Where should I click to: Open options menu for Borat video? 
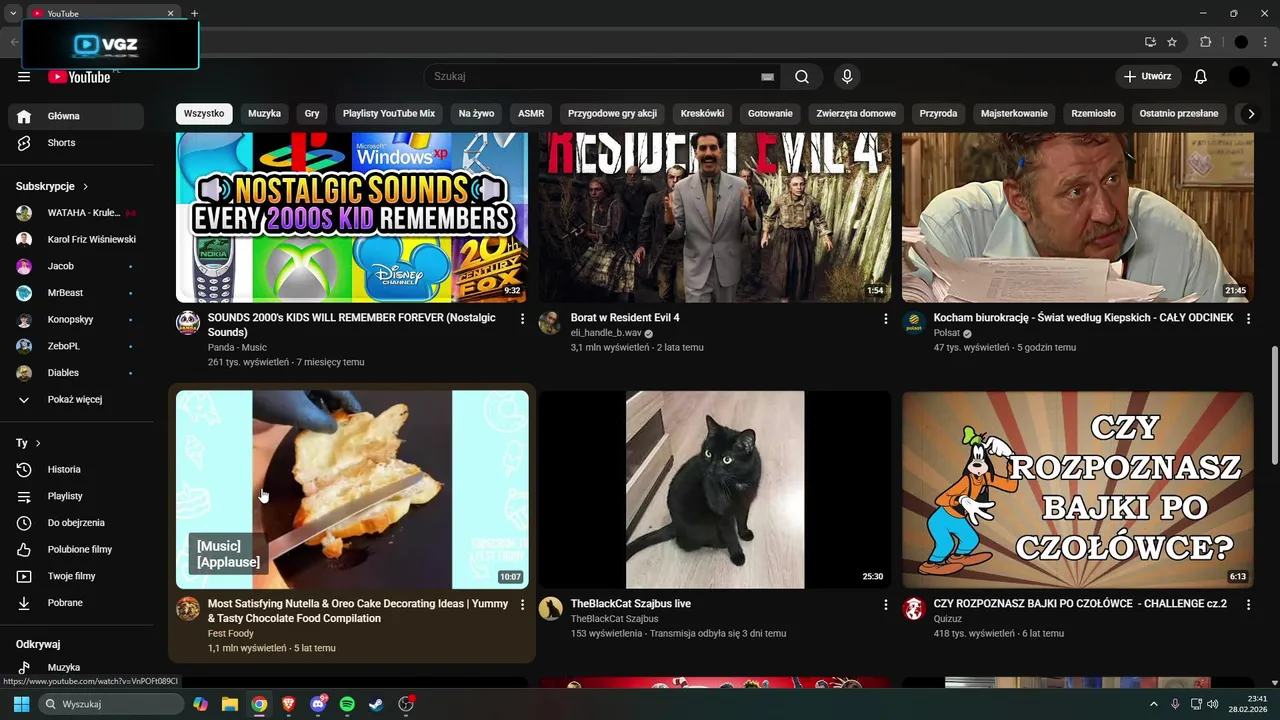885,318
